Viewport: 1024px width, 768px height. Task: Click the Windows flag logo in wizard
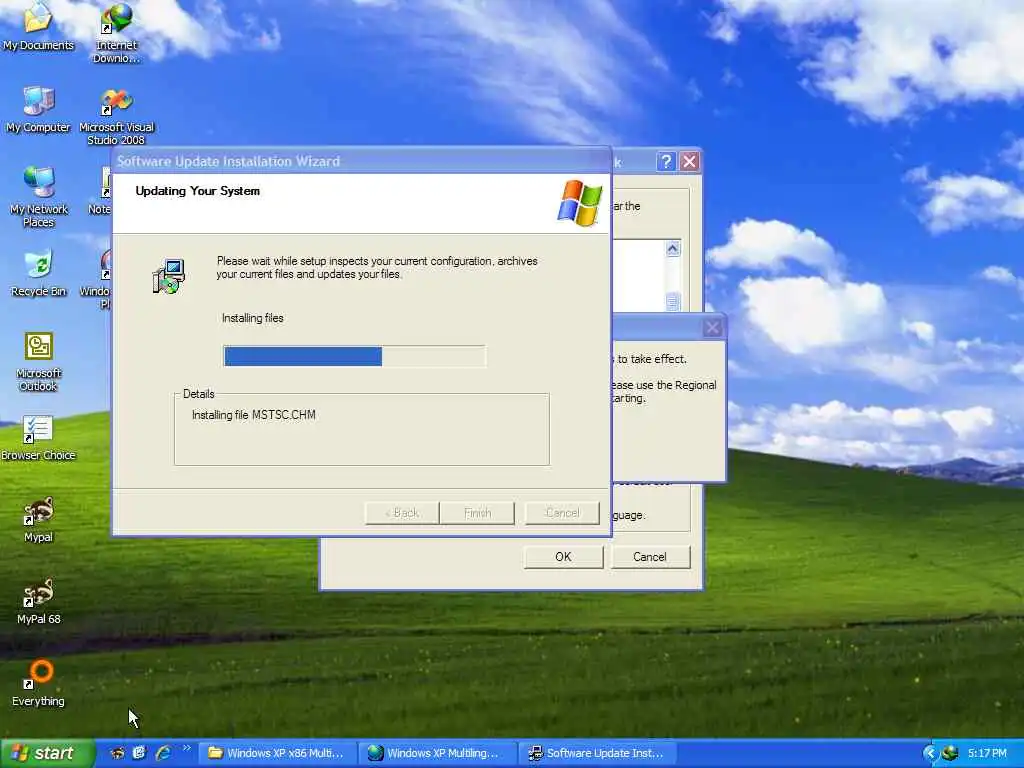click(x=579, y=203)
